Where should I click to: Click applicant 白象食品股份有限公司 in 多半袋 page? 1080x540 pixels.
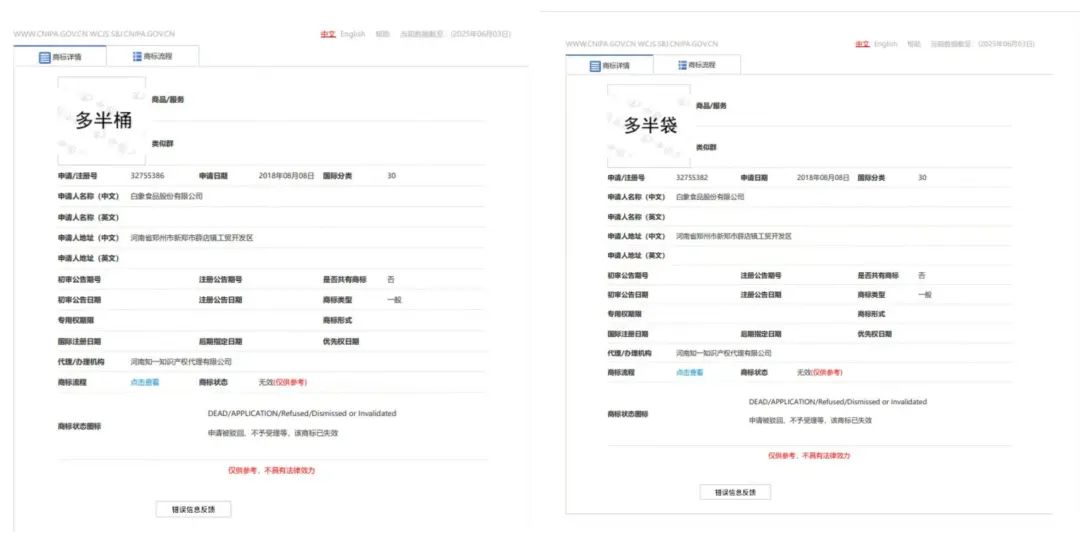click(710, 197)
